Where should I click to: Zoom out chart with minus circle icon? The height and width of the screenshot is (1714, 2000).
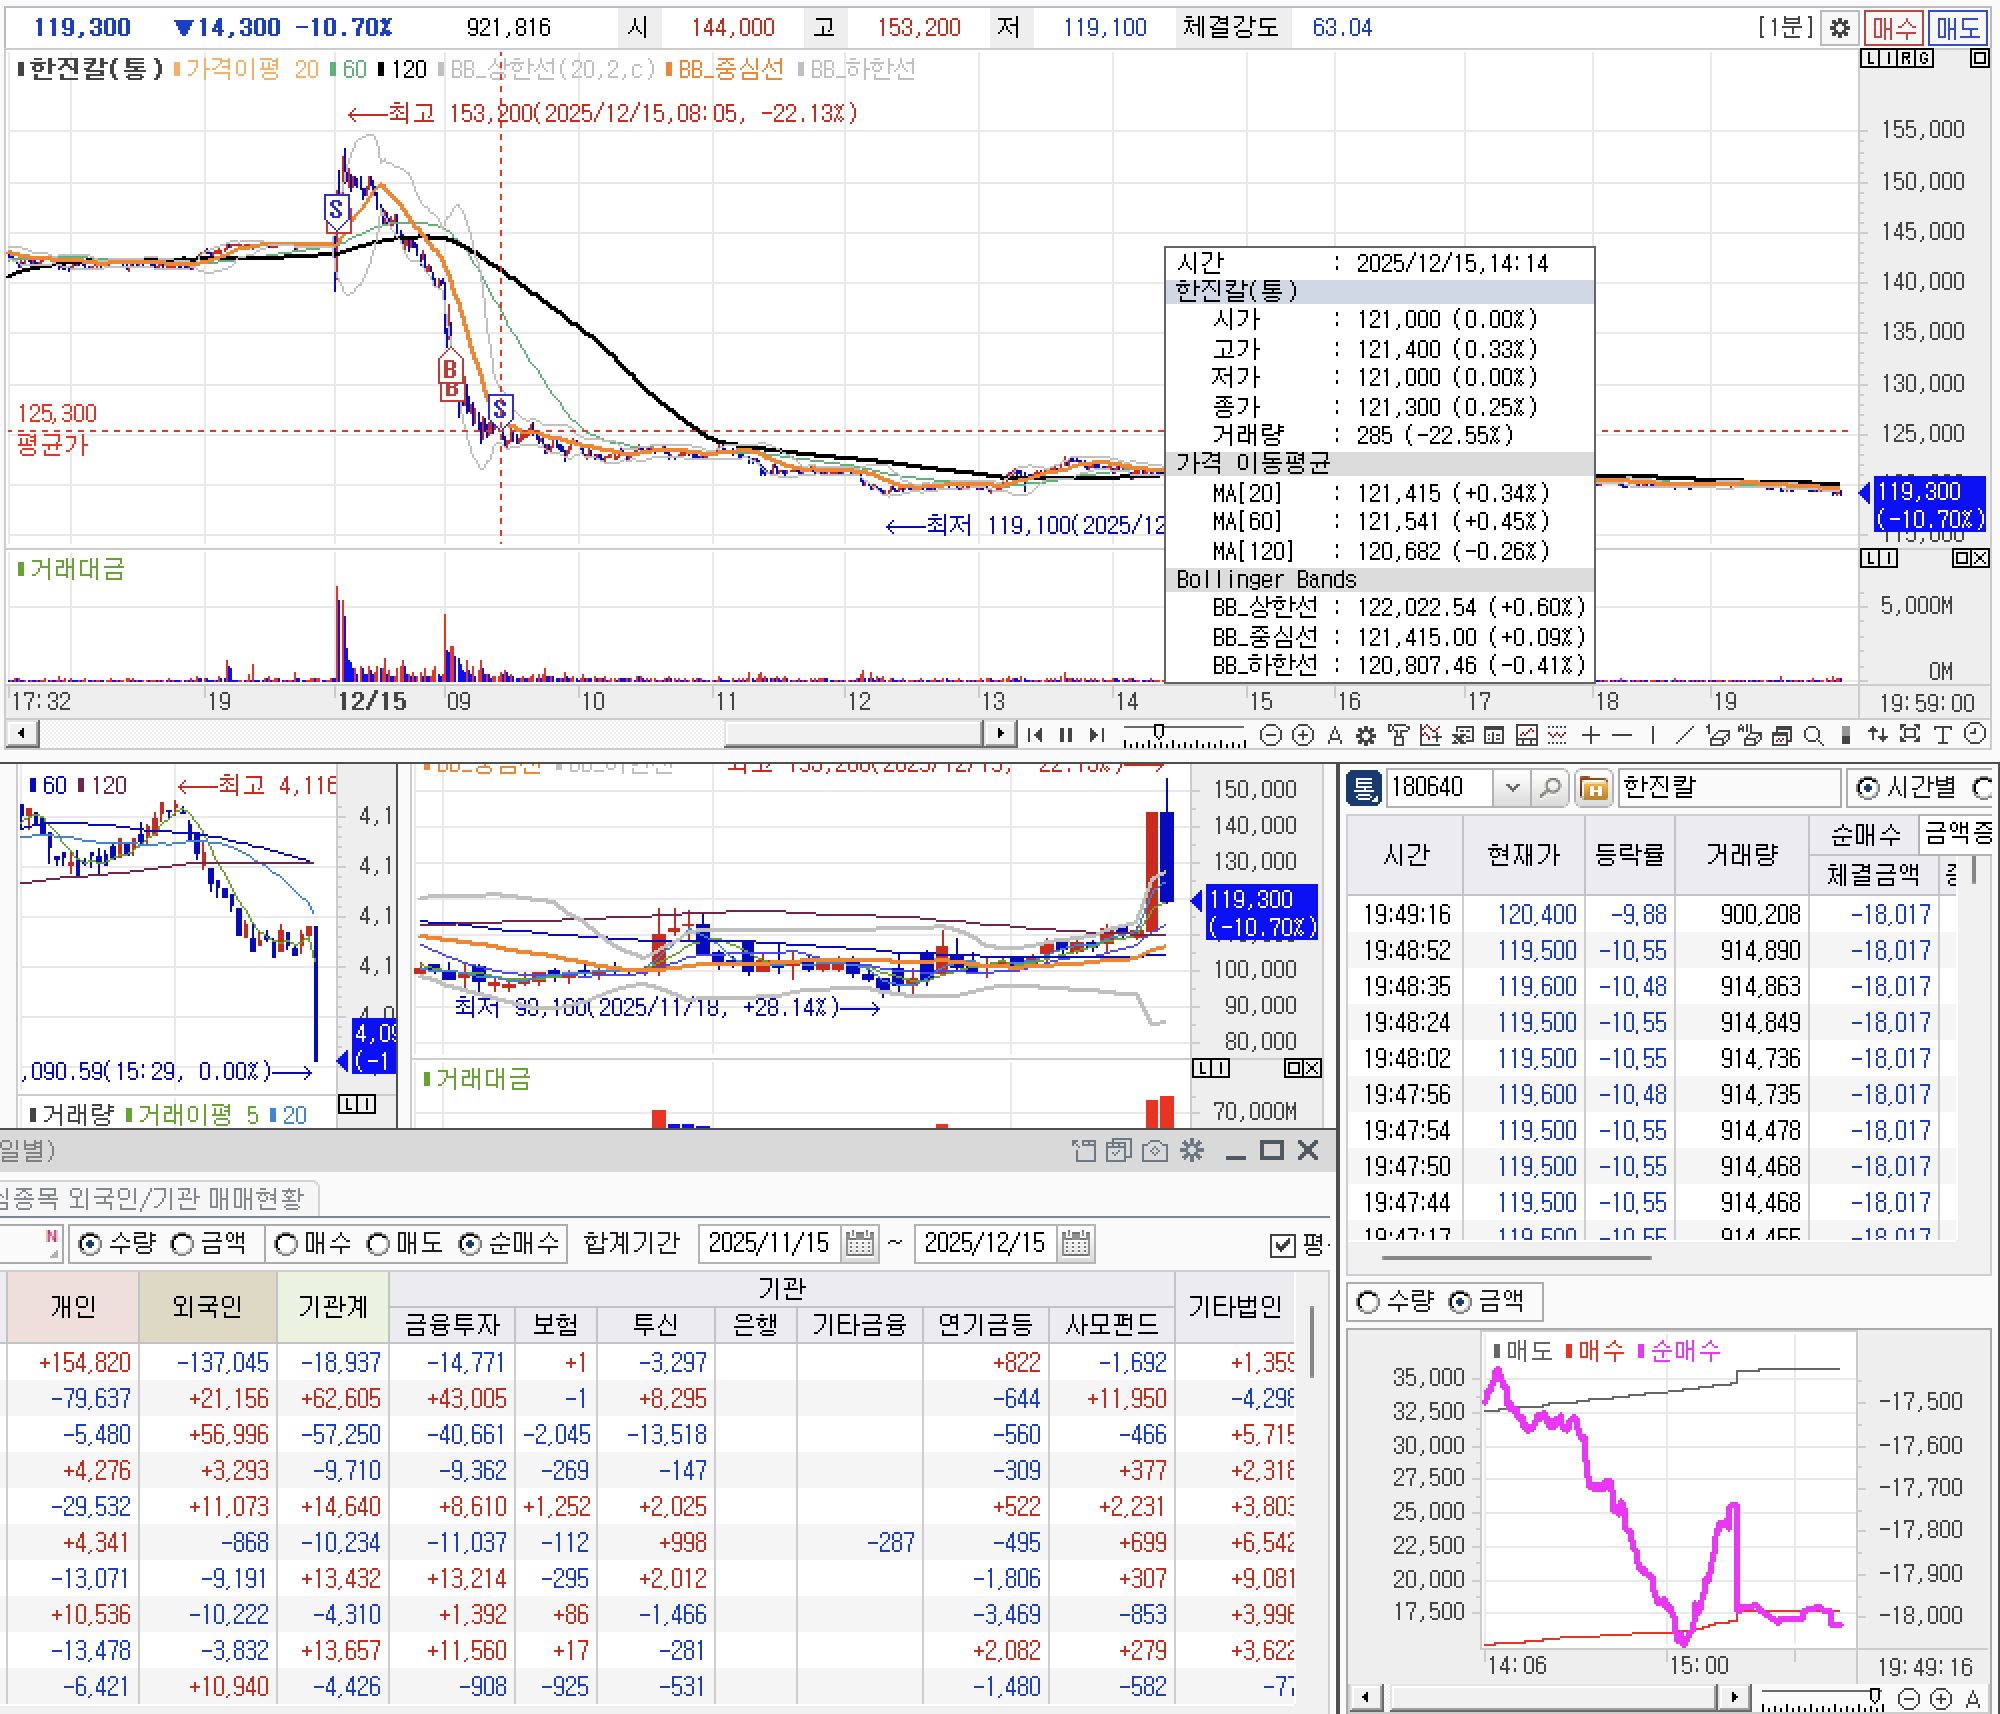[x=1270, y=736]
